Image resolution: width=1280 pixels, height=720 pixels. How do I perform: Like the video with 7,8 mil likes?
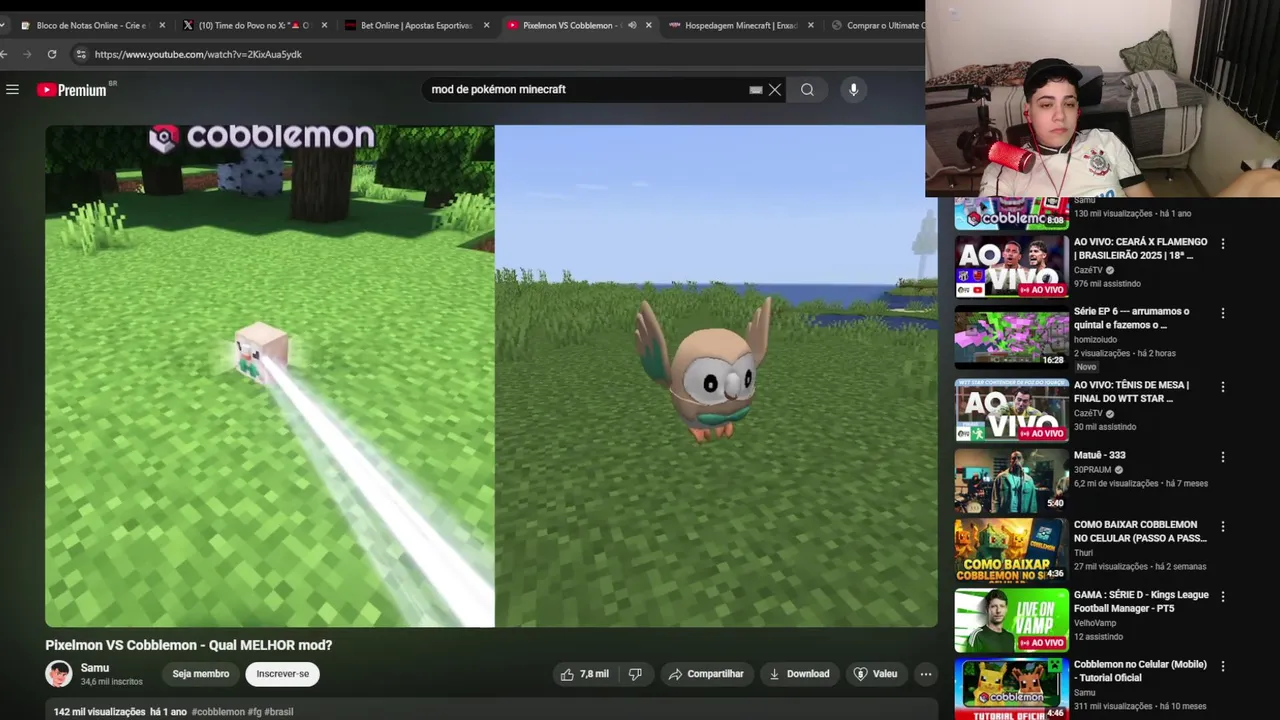(584, 674)
